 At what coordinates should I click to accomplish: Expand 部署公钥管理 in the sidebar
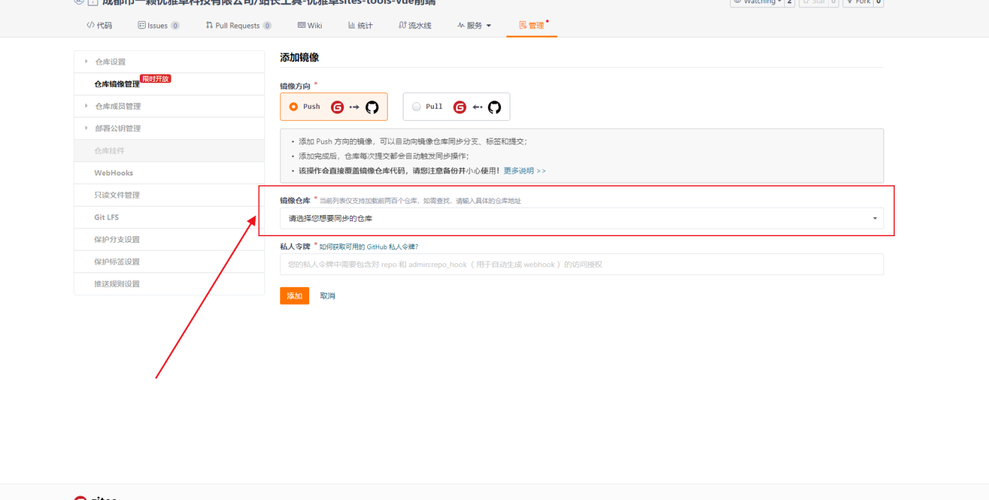click(169, 128)
